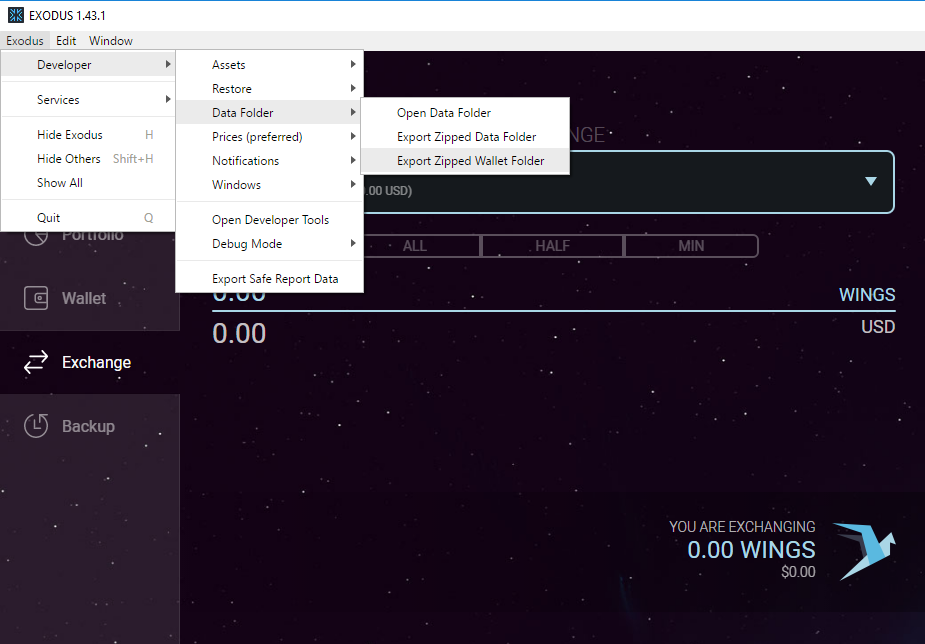The image size is (925, 644).
Task: Click the $0.00 value under WINGS
Action: pos(798,571)
